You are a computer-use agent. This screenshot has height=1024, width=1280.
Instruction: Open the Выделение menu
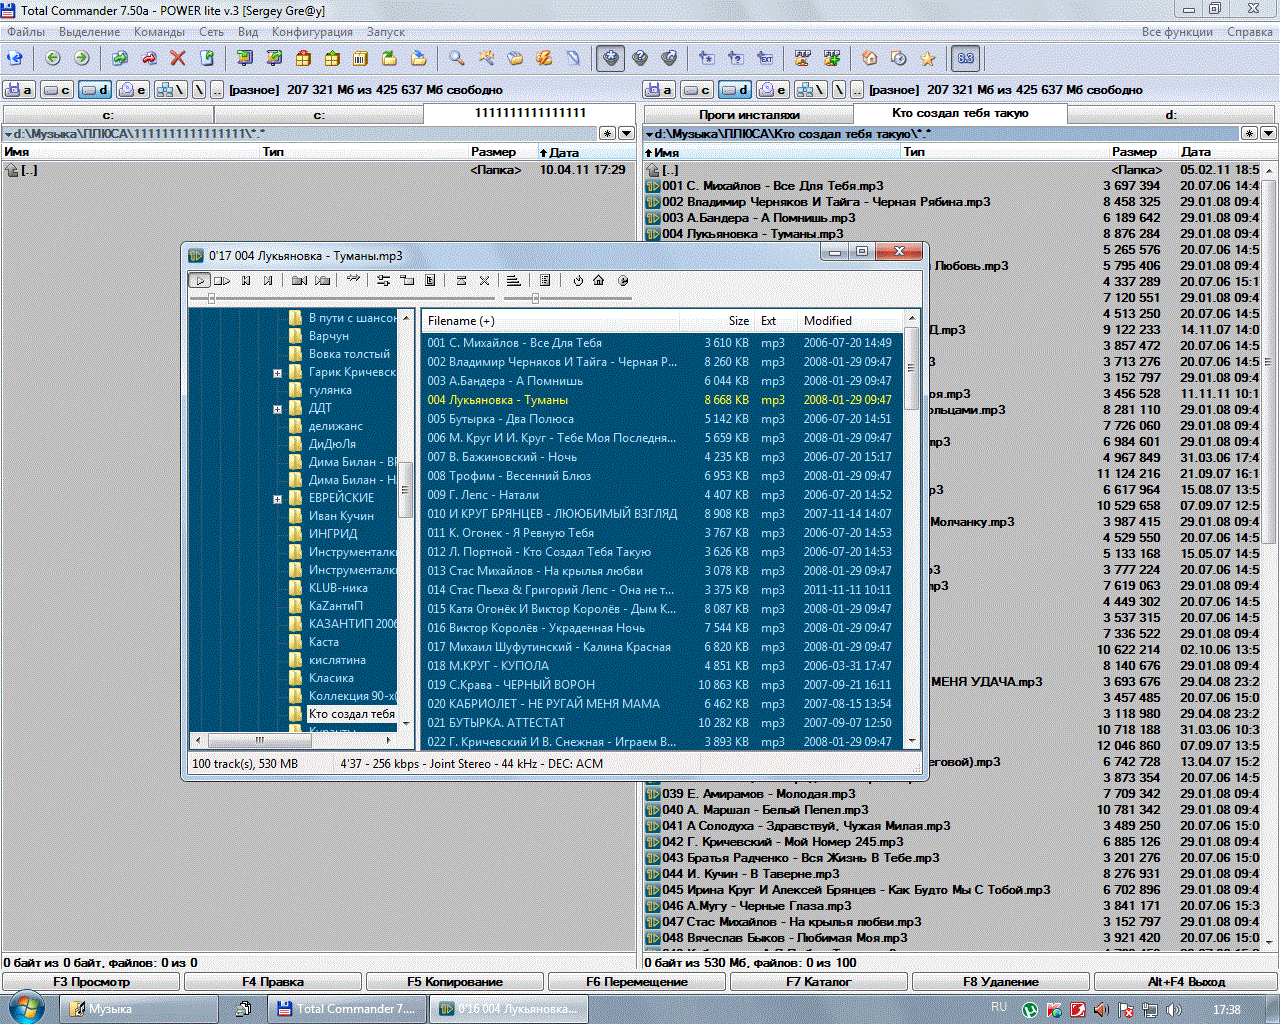(89, 32)
